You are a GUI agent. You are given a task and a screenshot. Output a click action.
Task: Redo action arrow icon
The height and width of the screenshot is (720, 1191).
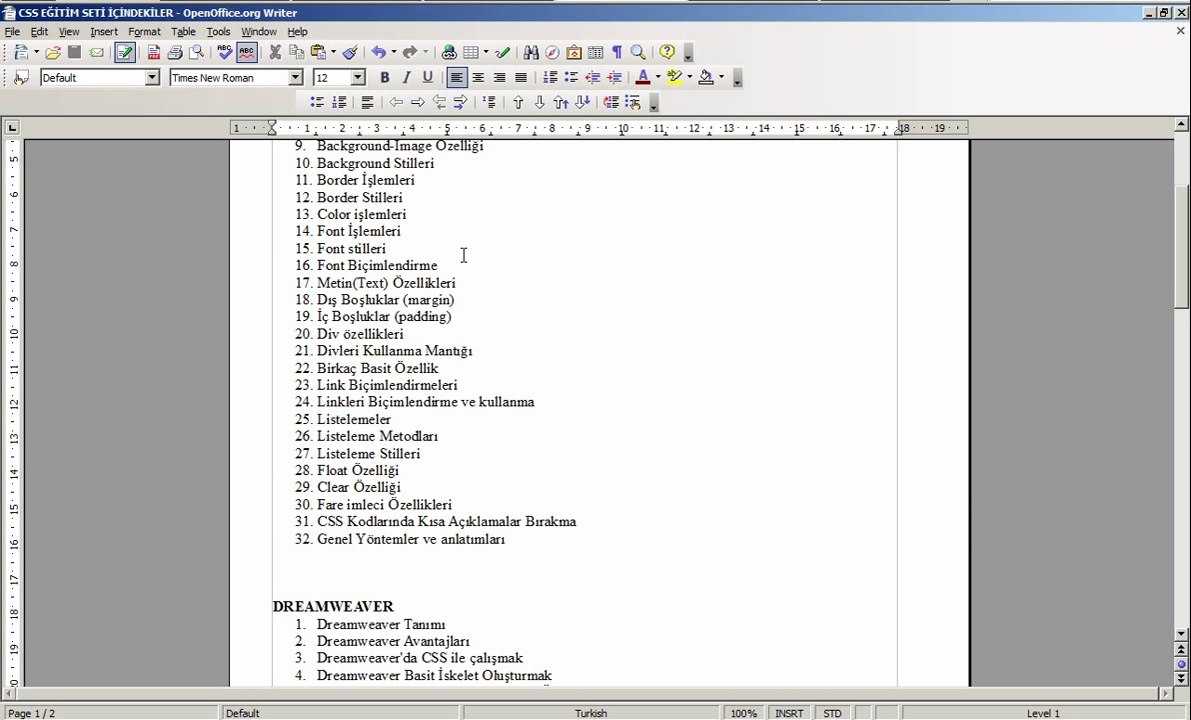pyautogui.click(x=409, y=52)
